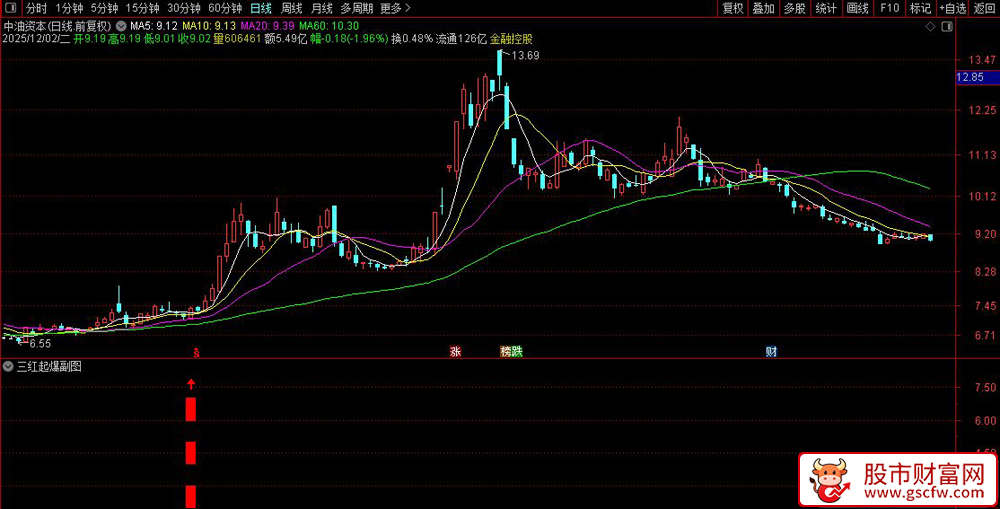Click the 12.25 price axis value
Viewport: 1000px width, 509px height.
(983, 110)
